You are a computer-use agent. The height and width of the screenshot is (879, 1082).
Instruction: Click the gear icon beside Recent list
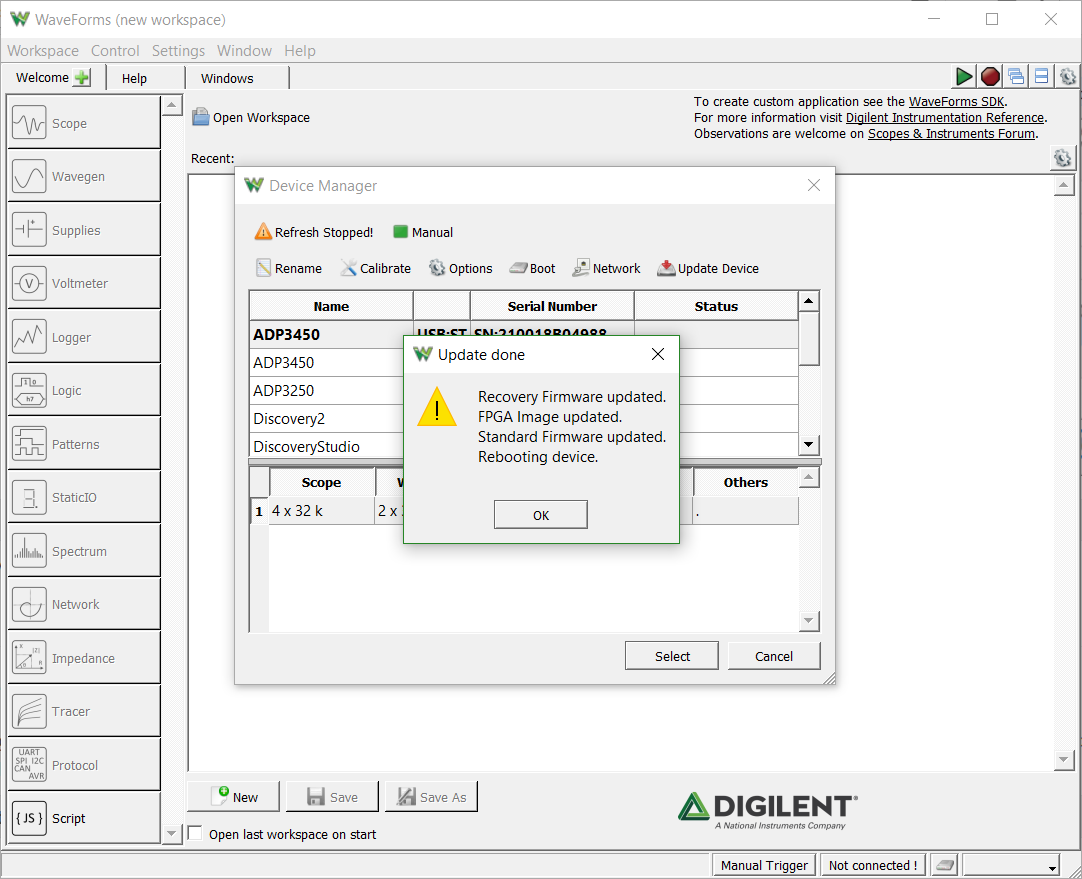coord(1063,158)
